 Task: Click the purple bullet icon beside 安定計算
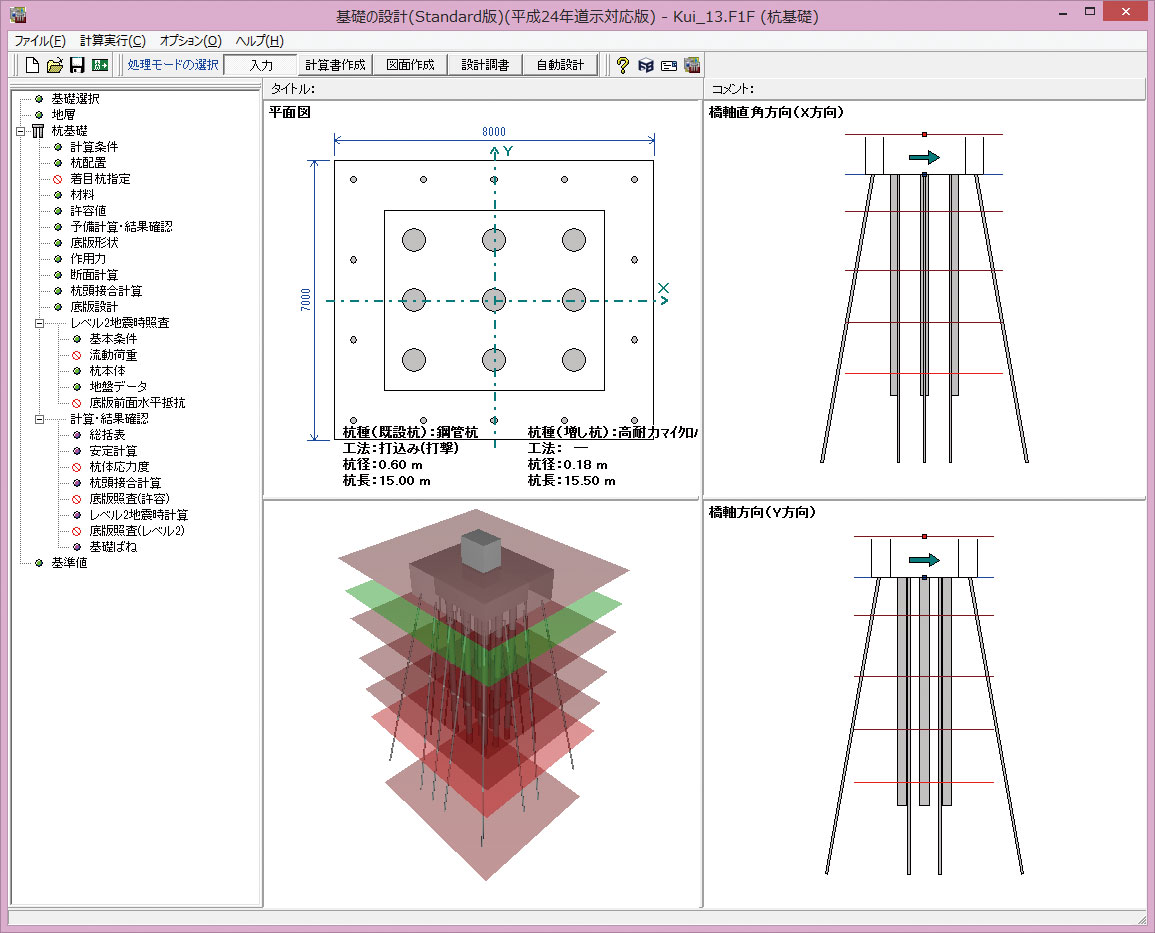[77, 451]
